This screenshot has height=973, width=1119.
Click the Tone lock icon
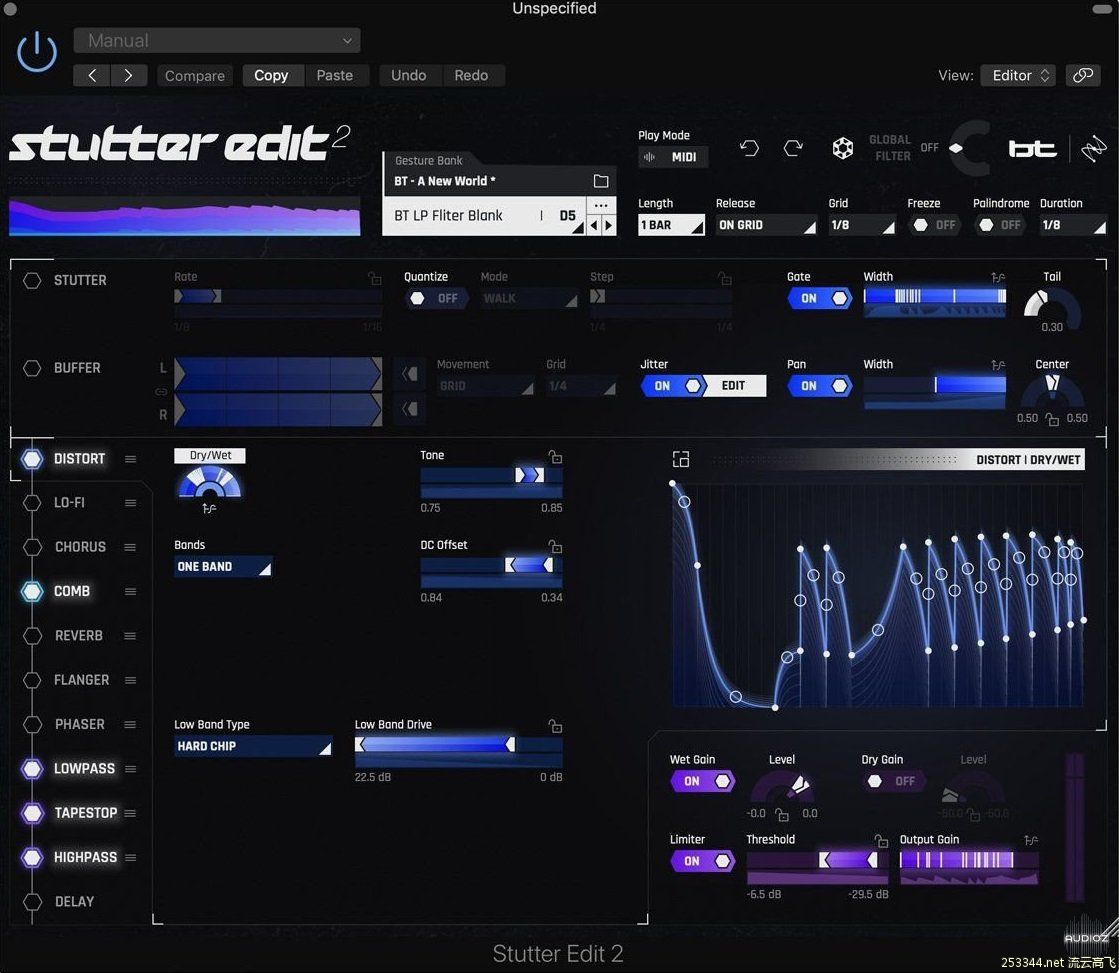(555, 456)
